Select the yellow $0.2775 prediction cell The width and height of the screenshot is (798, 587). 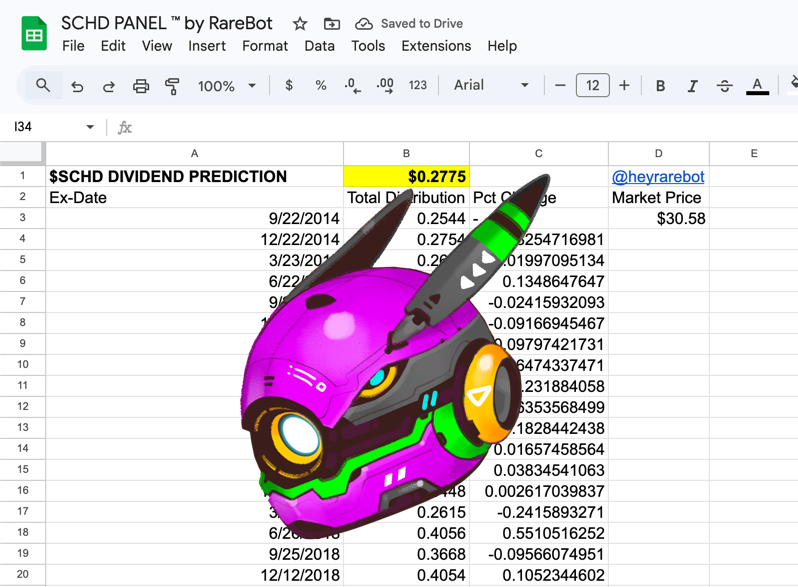click(406, 176)
